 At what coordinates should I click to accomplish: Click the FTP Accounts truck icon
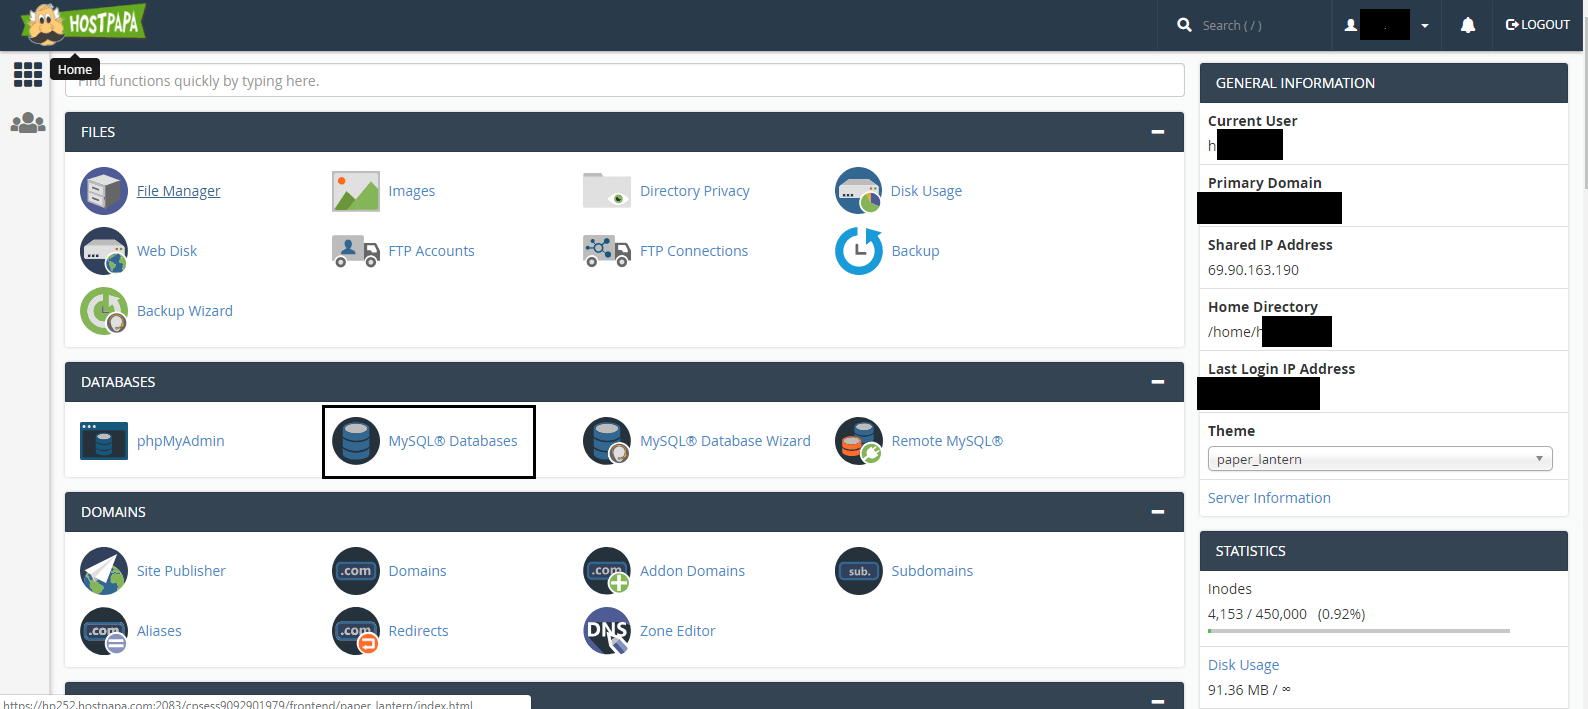click(x=356, y=251)
